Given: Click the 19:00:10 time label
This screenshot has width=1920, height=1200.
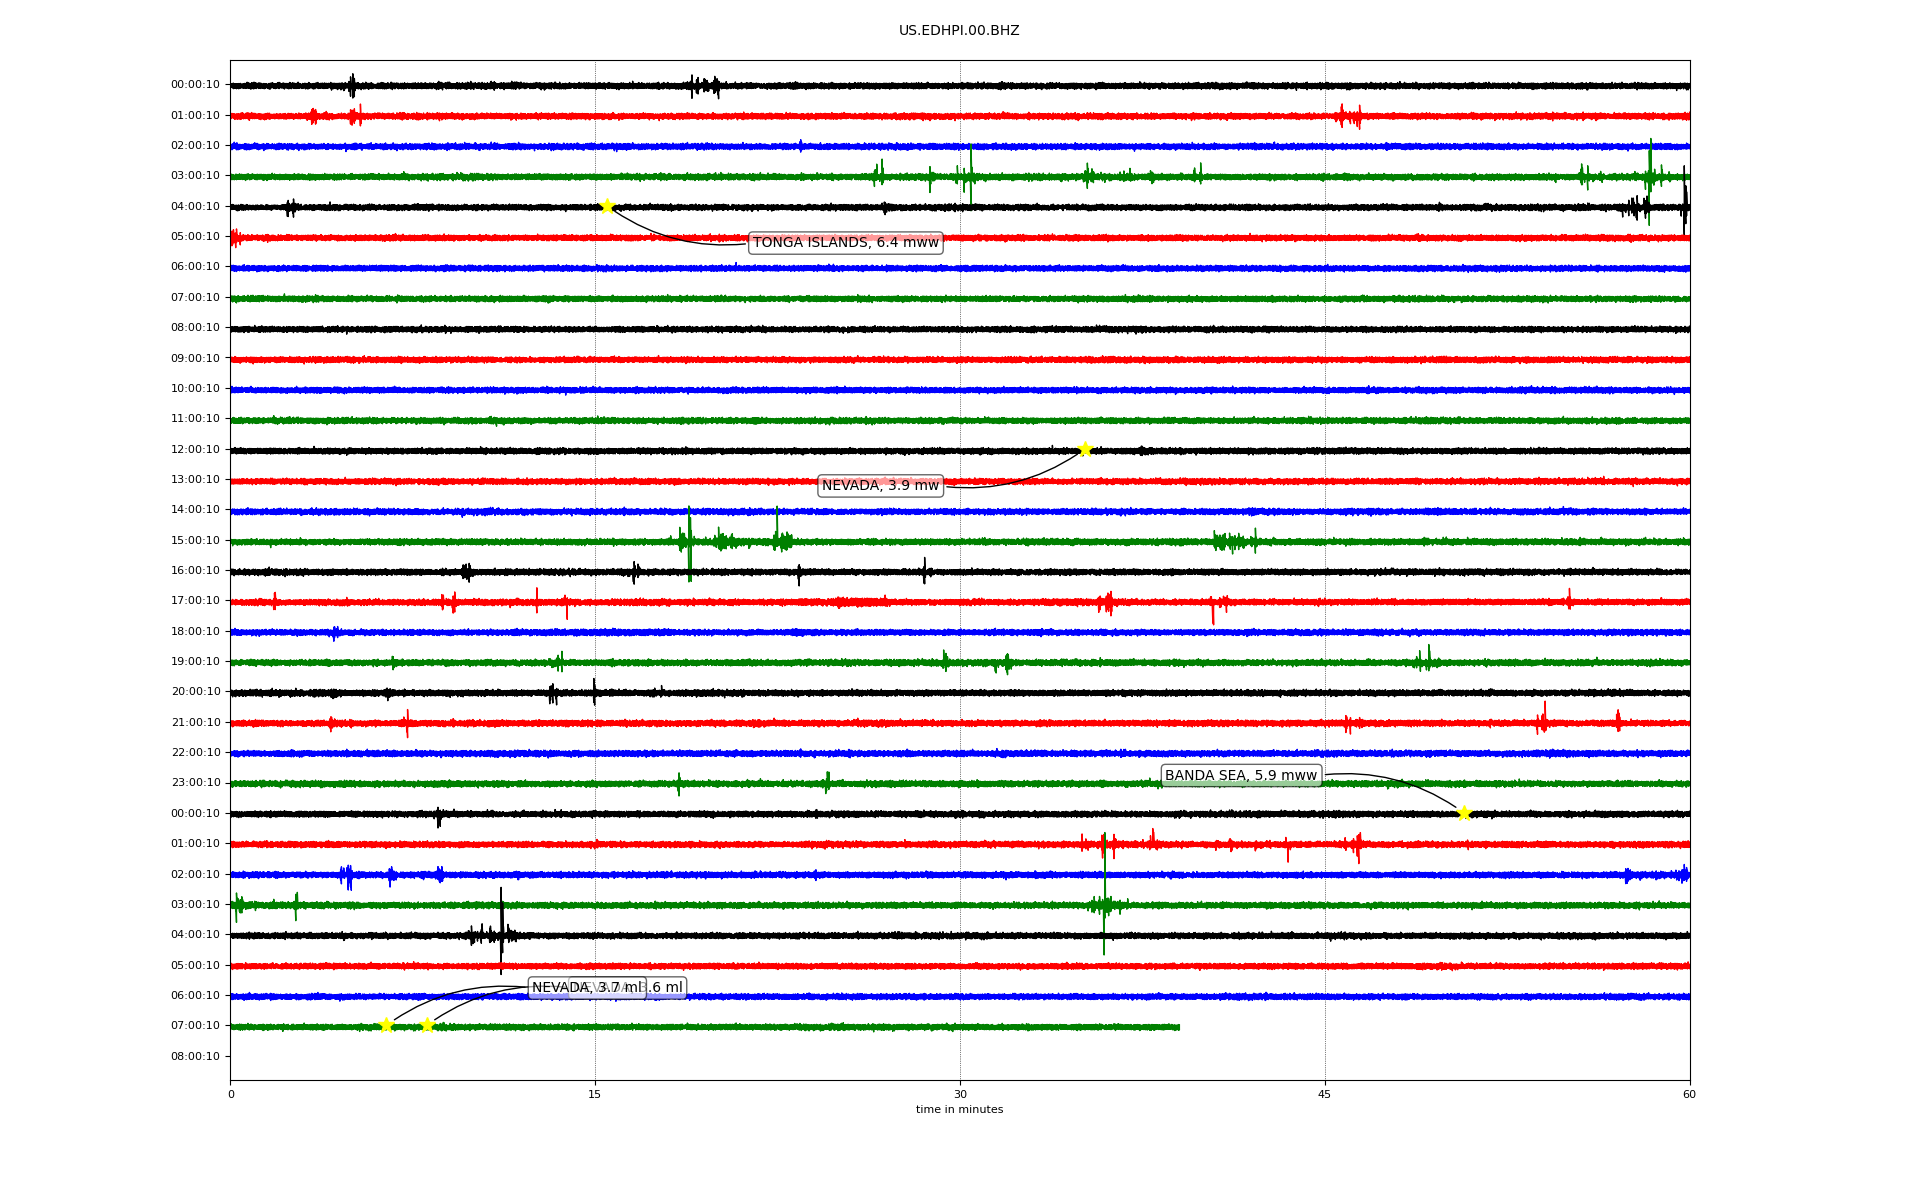Looking at the screenshot, I should pos(195,661).
